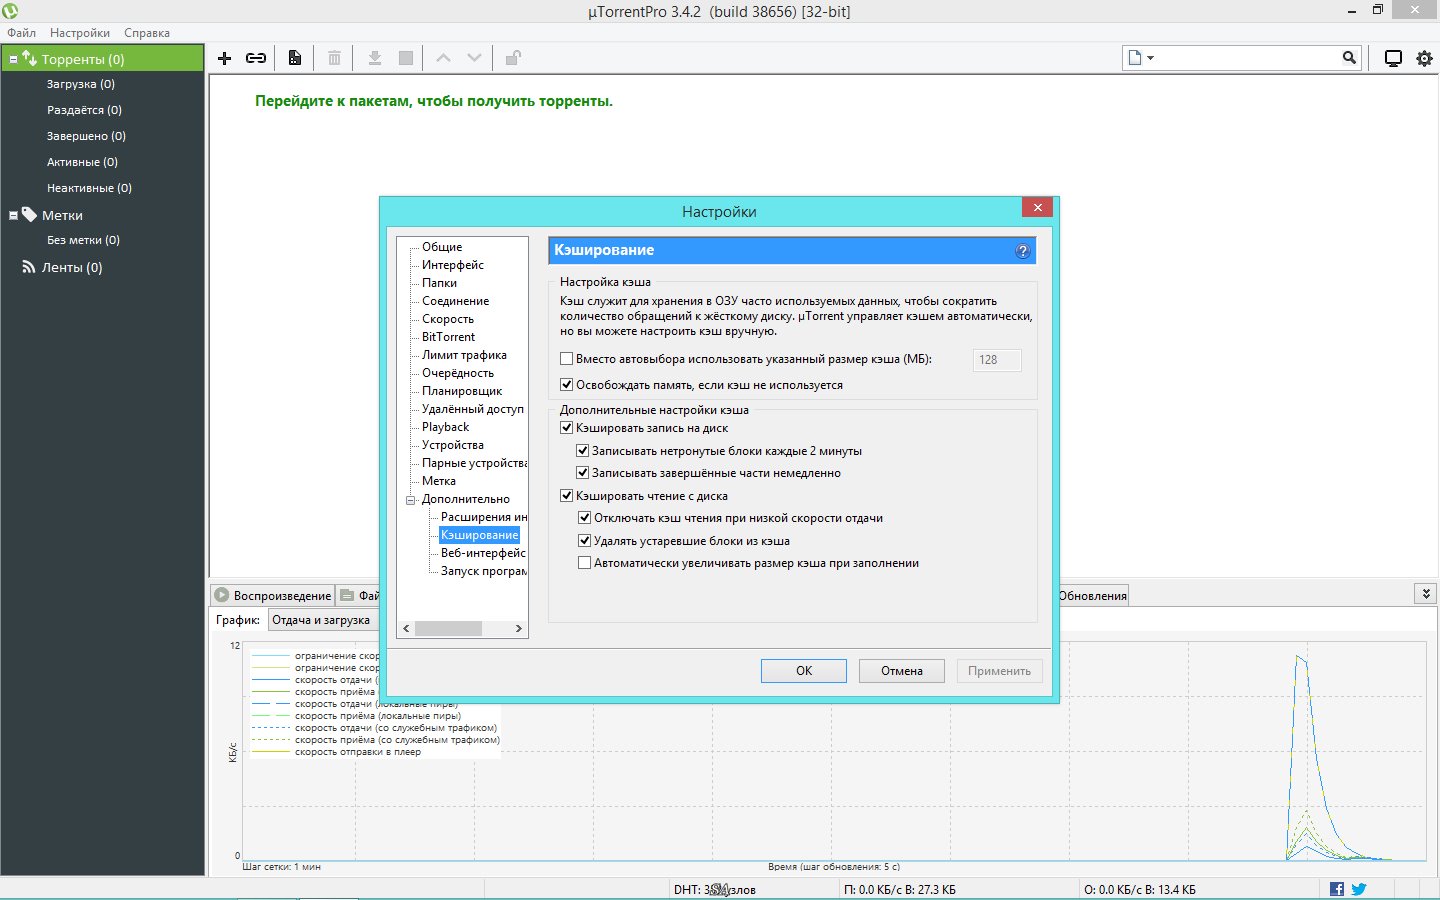The width and height of the screenshot is (1440, 900).
Task: Select Интерфейс in settings tree
Action: click(x=453, y=265)
